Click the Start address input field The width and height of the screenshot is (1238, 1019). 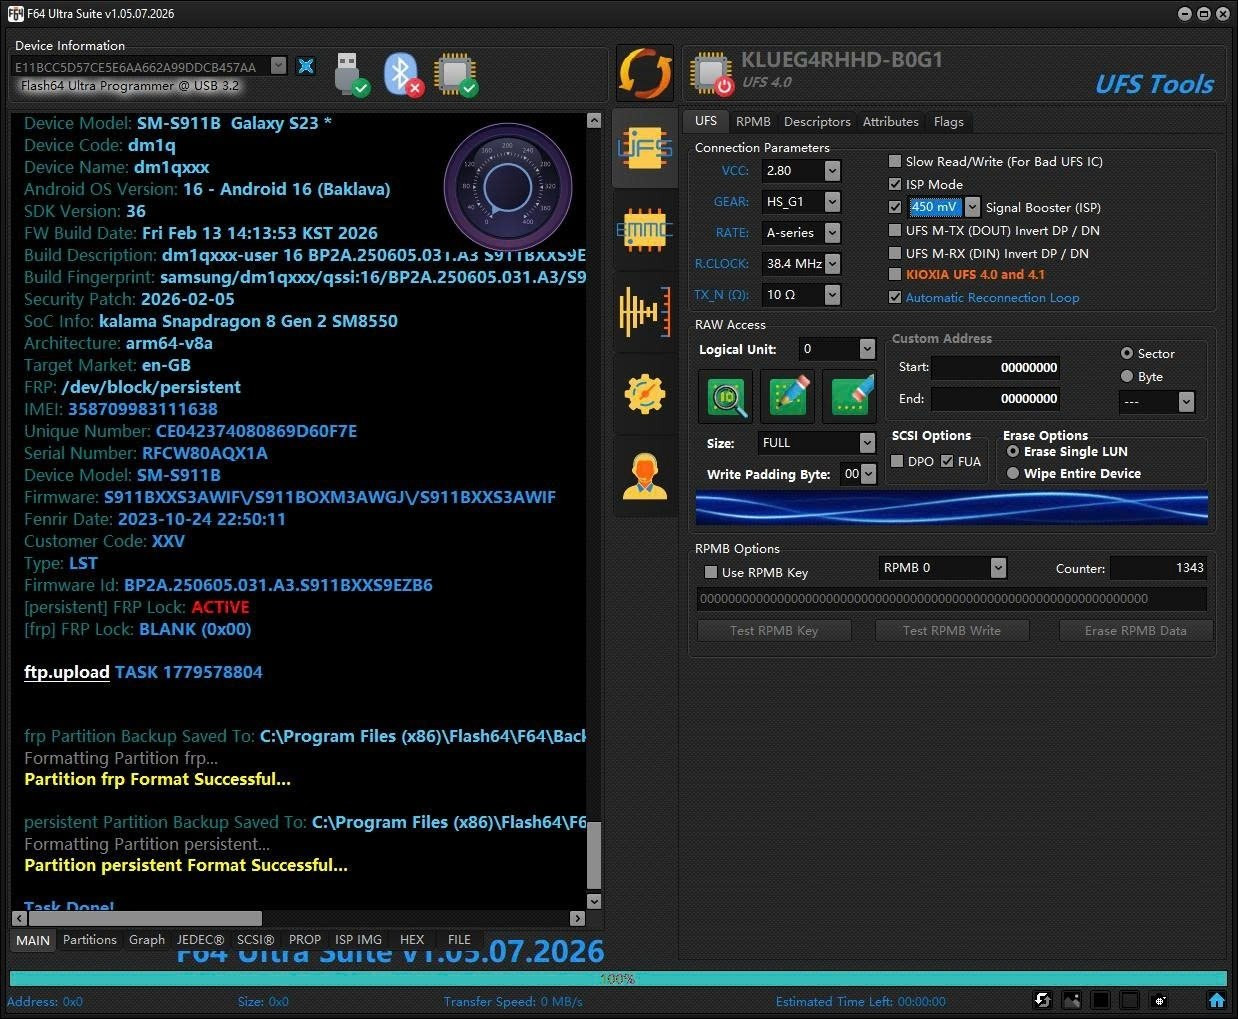(995, 367)
